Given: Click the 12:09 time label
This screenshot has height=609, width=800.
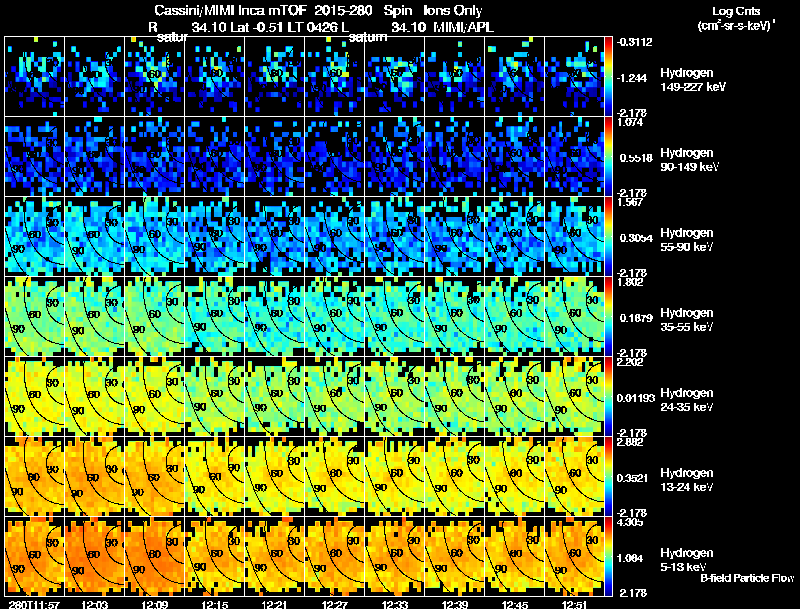Looking at the screenshot, I should [x=154, y=604].
